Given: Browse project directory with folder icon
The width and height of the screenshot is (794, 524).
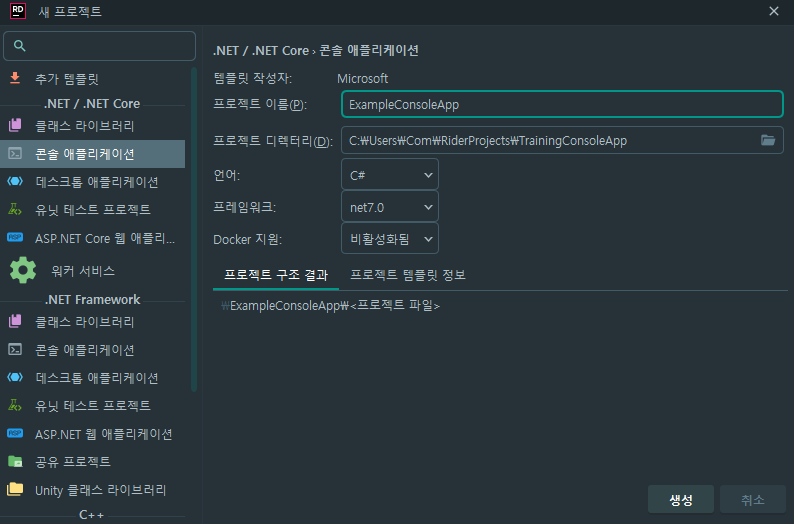Looking at the screenshot, I should click(768, 140).
